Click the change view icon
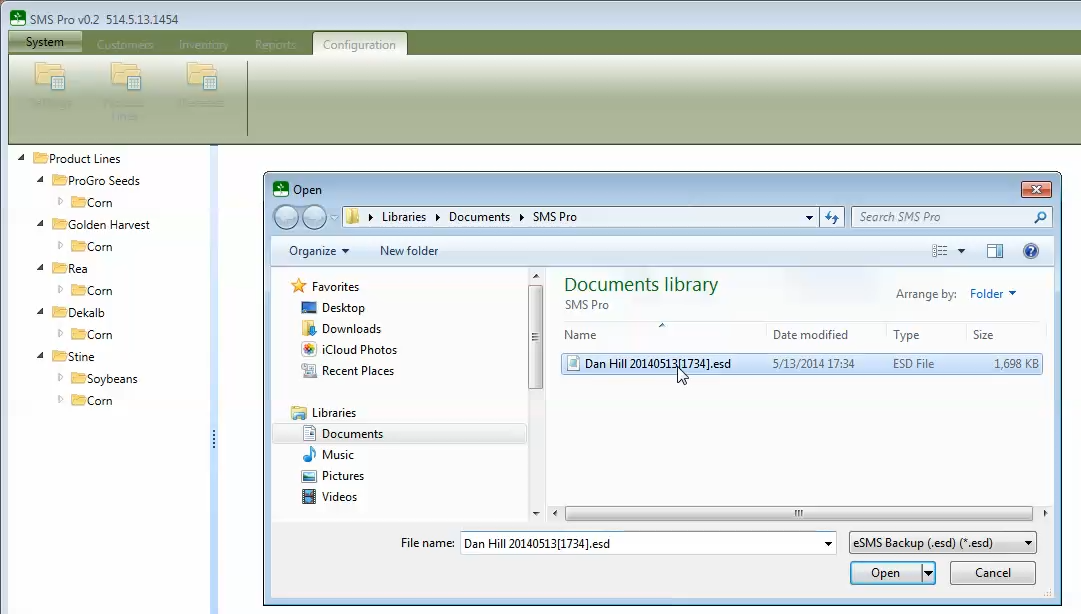Screen dimensions: 1081x614 pos(940,251)
